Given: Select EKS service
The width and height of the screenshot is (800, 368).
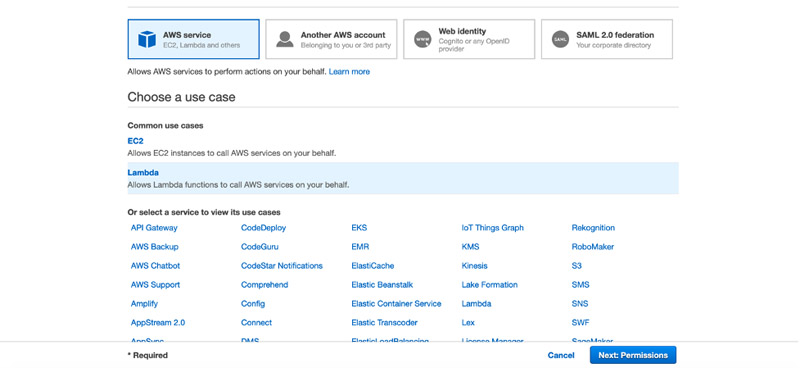Looking at the screenshot, I should 359,228.
